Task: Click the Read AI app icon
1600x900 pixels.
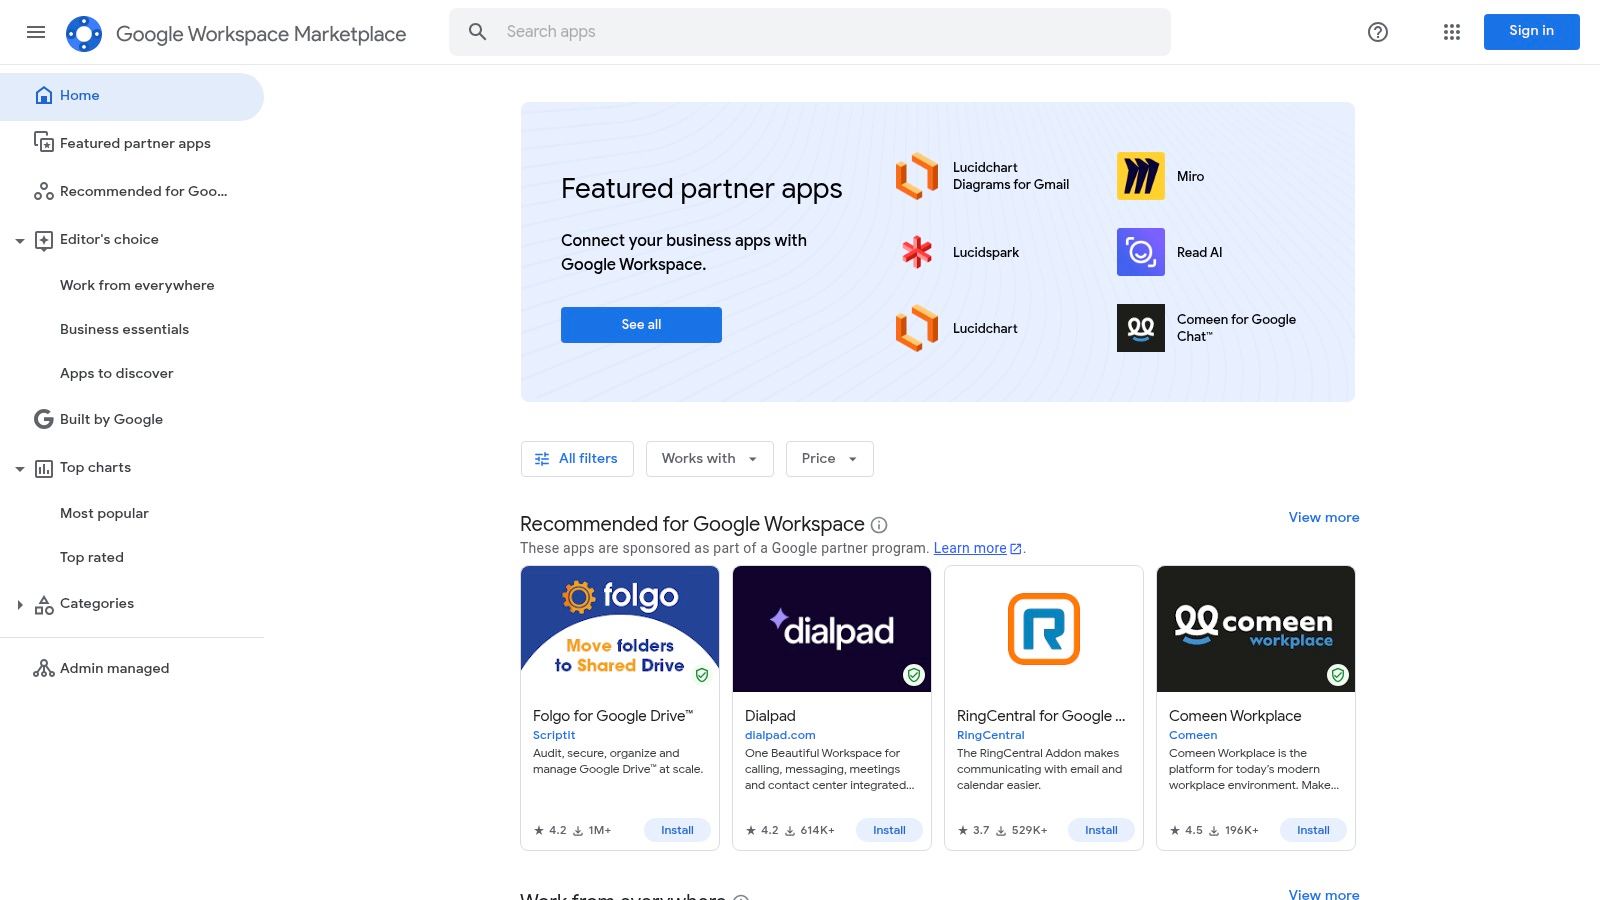Action: click(1141, 252)
